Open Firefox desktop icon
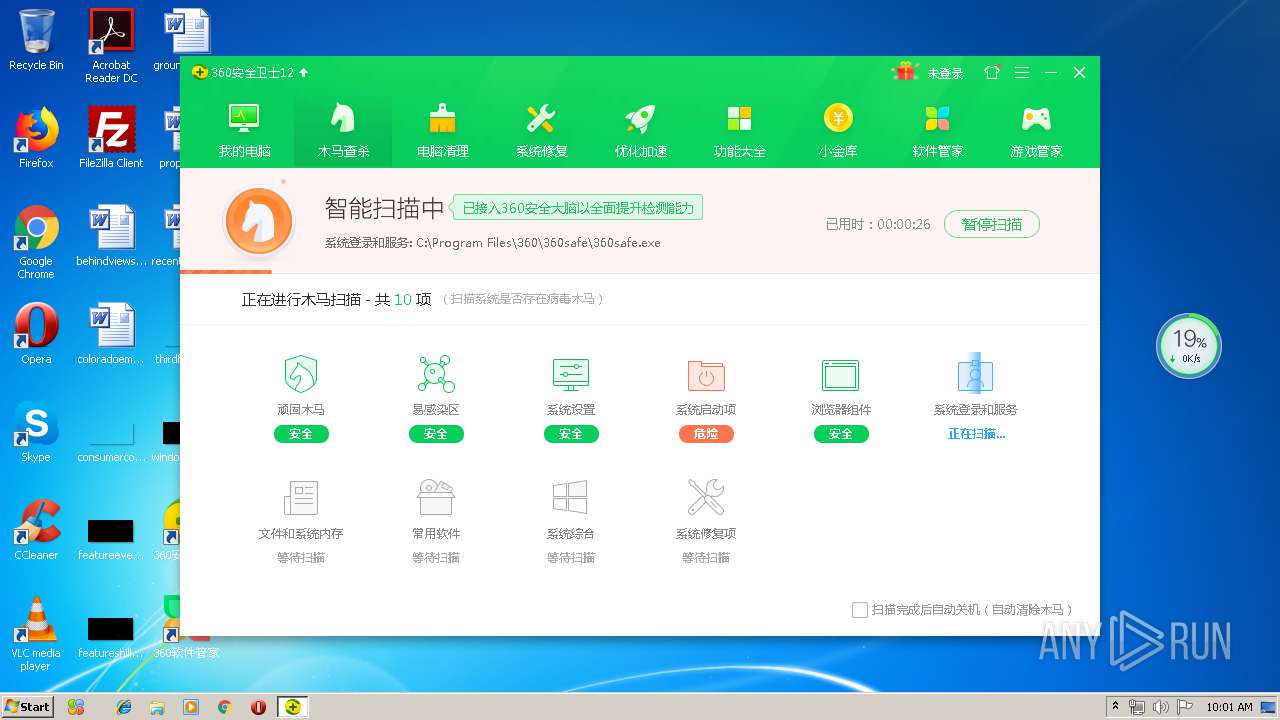The width and height of the screenshot is (1280, 720). coord(36,138)
